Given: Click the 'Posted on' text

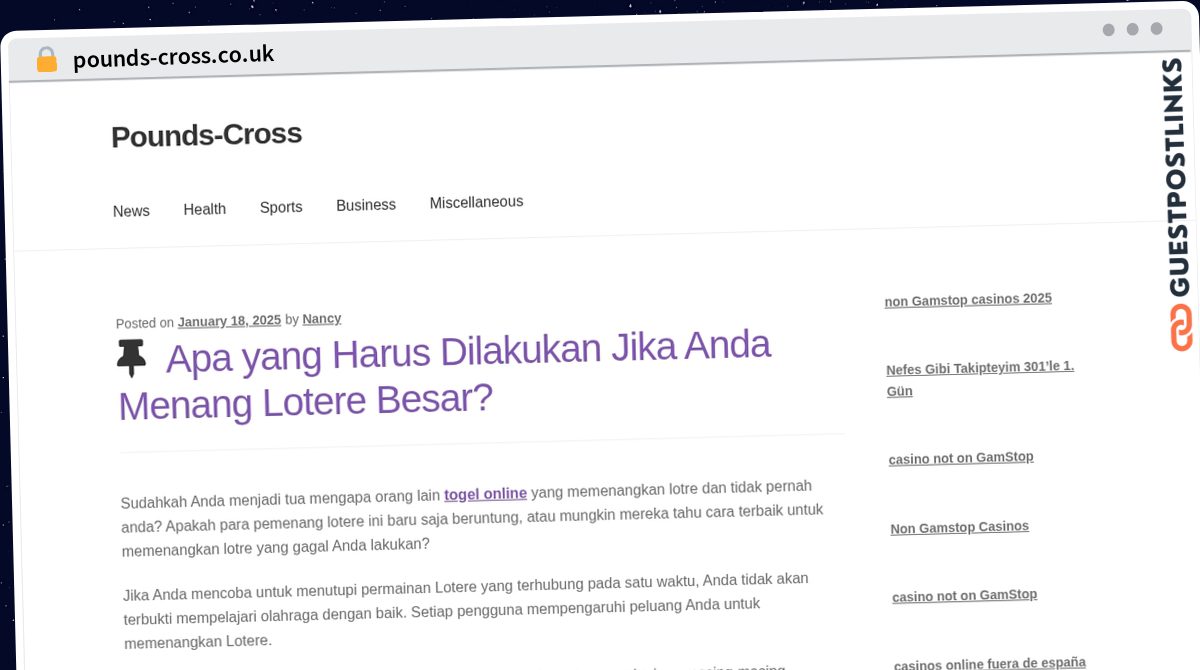Looking at the screenshot, I should click(x=145, y=323).
